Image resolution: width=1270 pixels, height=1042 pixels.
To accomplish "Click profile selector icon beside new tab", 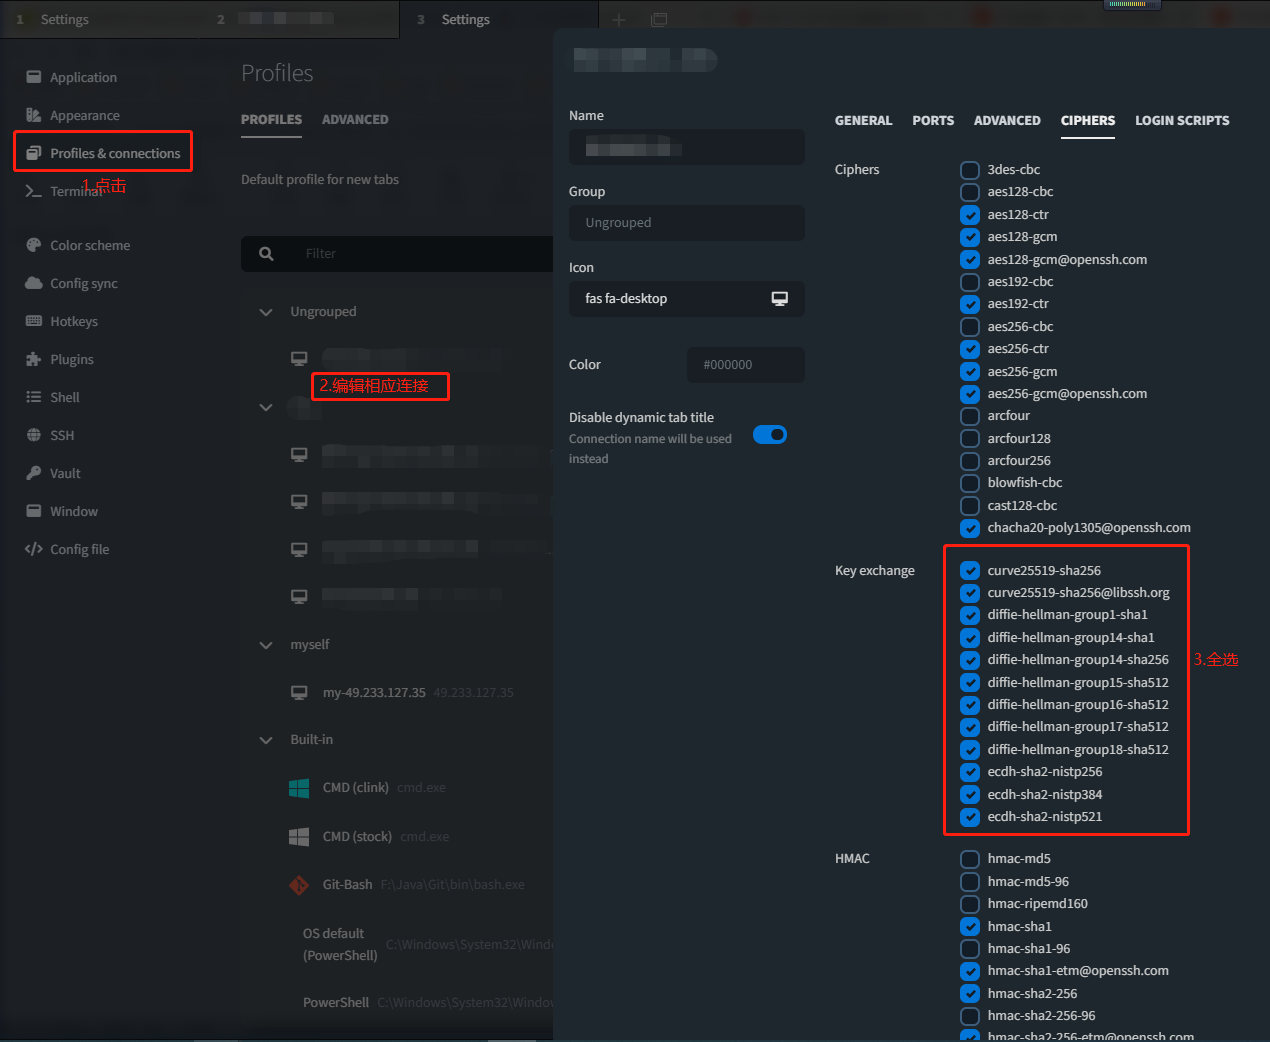I will (658, 20).
